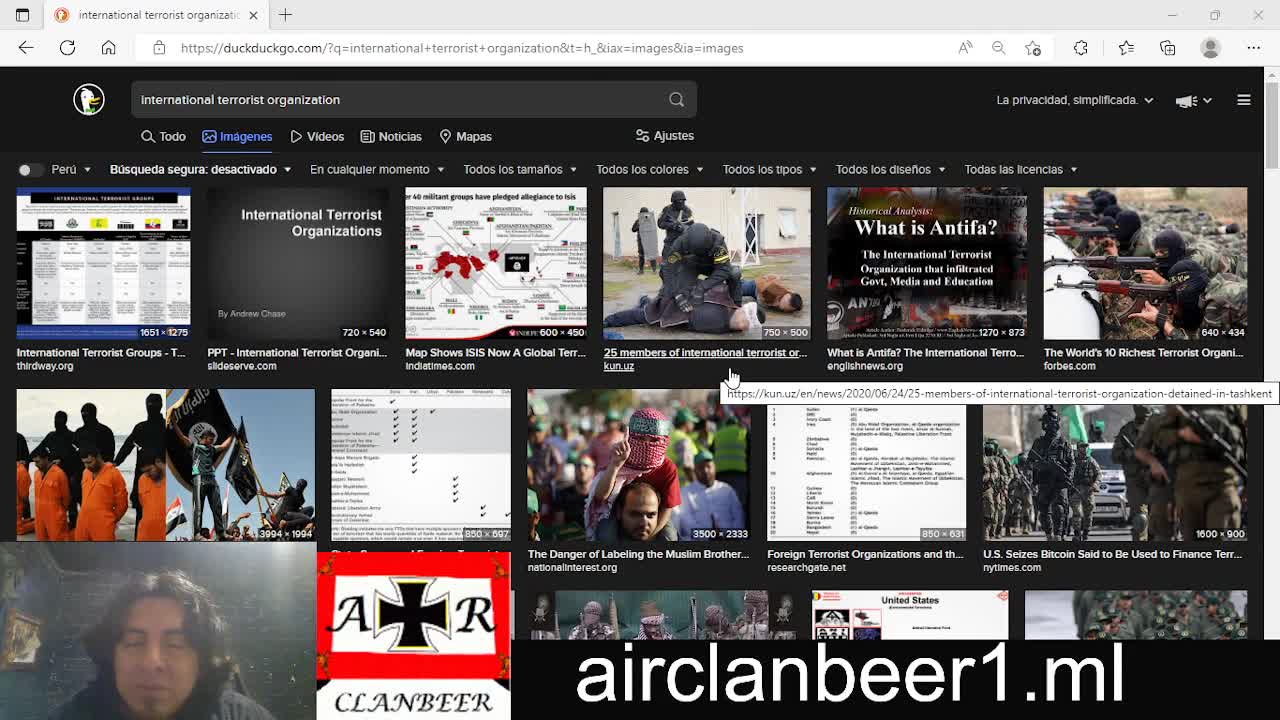Click the browser address bar URL
This screenshot has height=720, width=1280.
click(x=462, y=48)
